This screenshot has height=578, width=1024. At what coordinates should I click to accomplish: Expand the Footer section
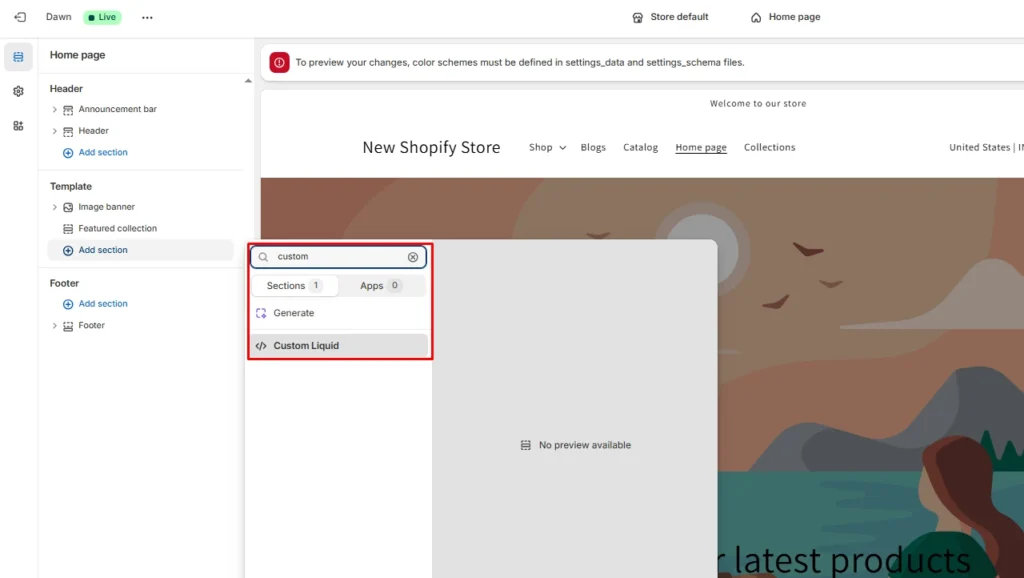pos(56,325)
